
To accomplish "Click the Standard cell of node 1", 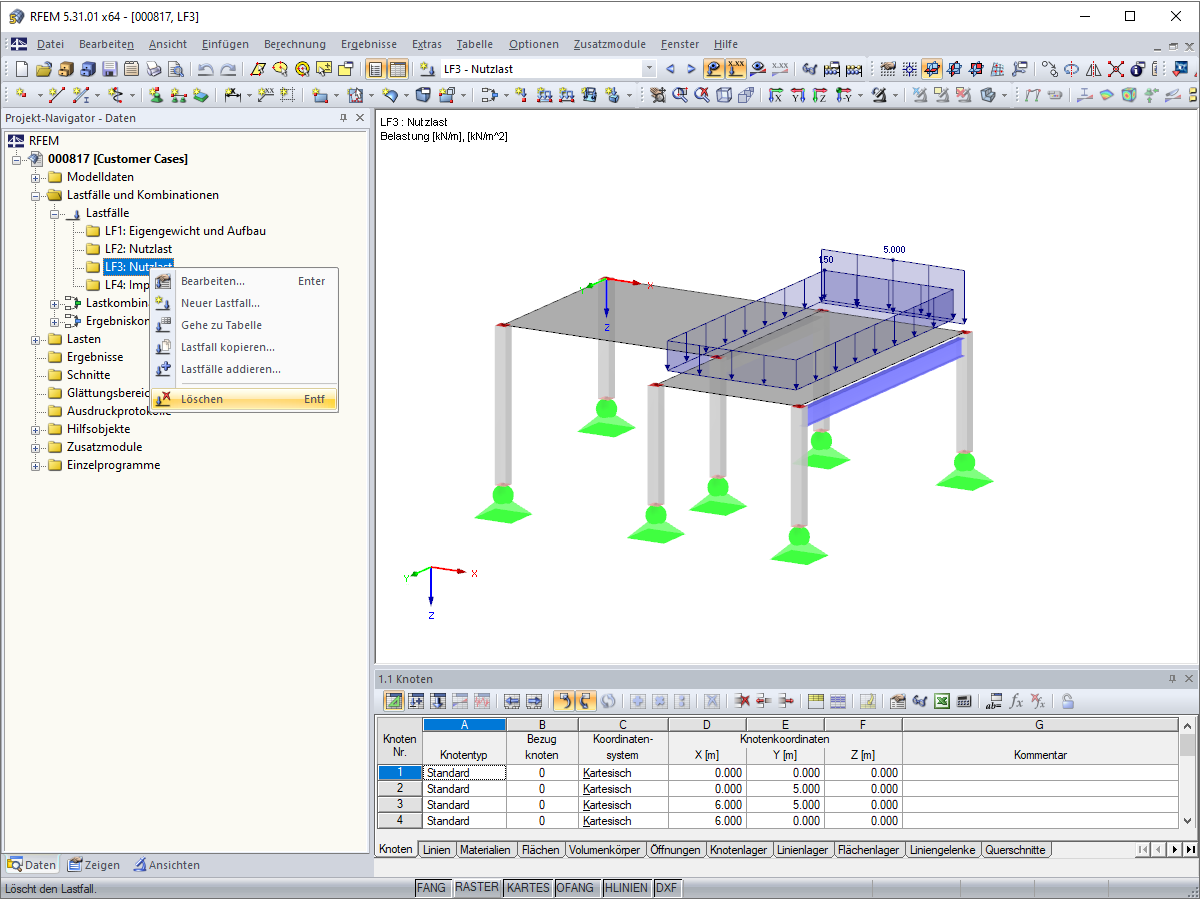I will [x=465, y=773].
